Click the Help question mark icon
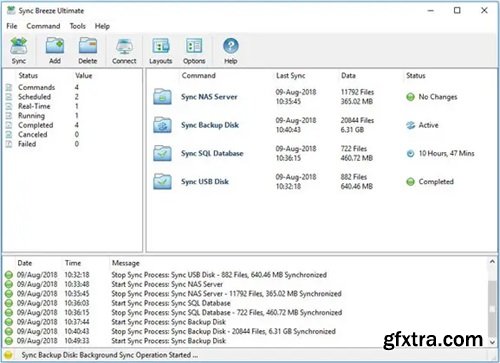Screen dimensions: 500x363 pos(231,46)
